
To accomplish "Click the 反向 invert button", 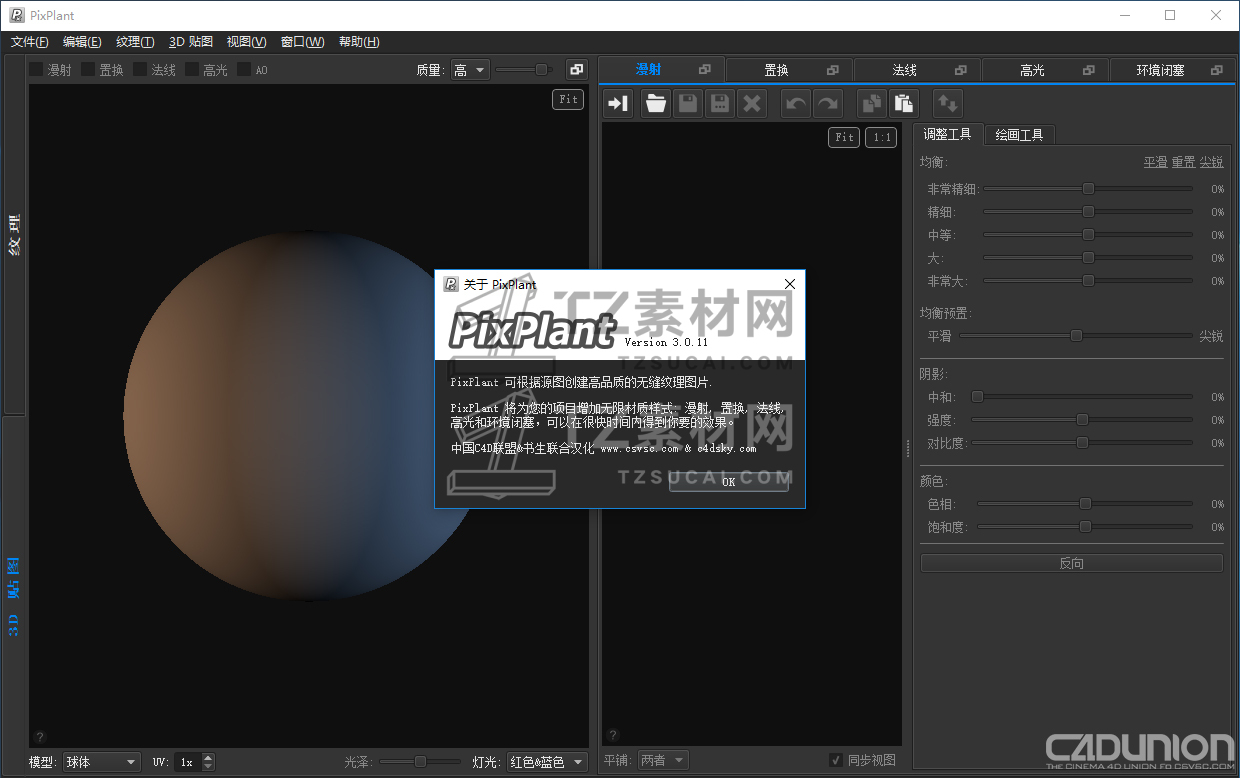I will pyautogui.click(x=1071, y=563).
